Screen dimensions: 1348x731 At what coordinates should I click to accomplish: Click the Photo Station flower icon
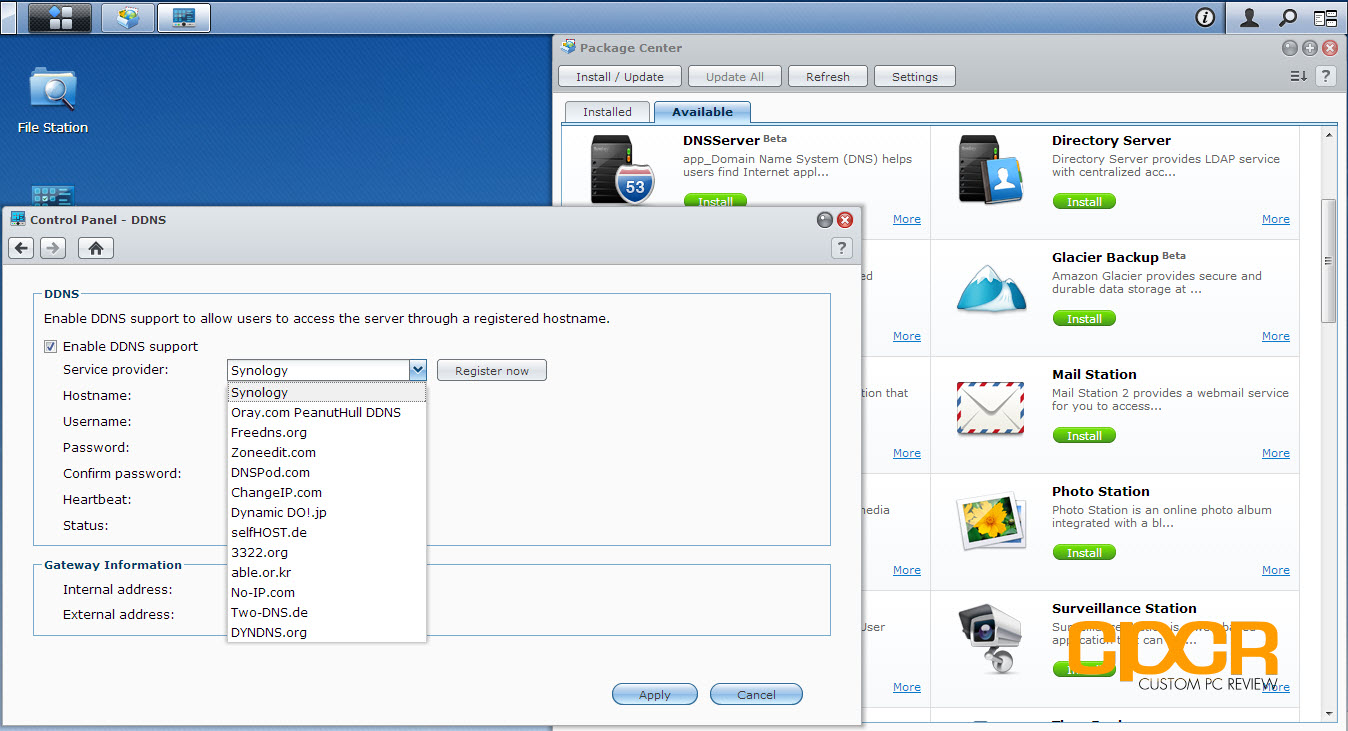pyautogui.click(x=990, y=521)
